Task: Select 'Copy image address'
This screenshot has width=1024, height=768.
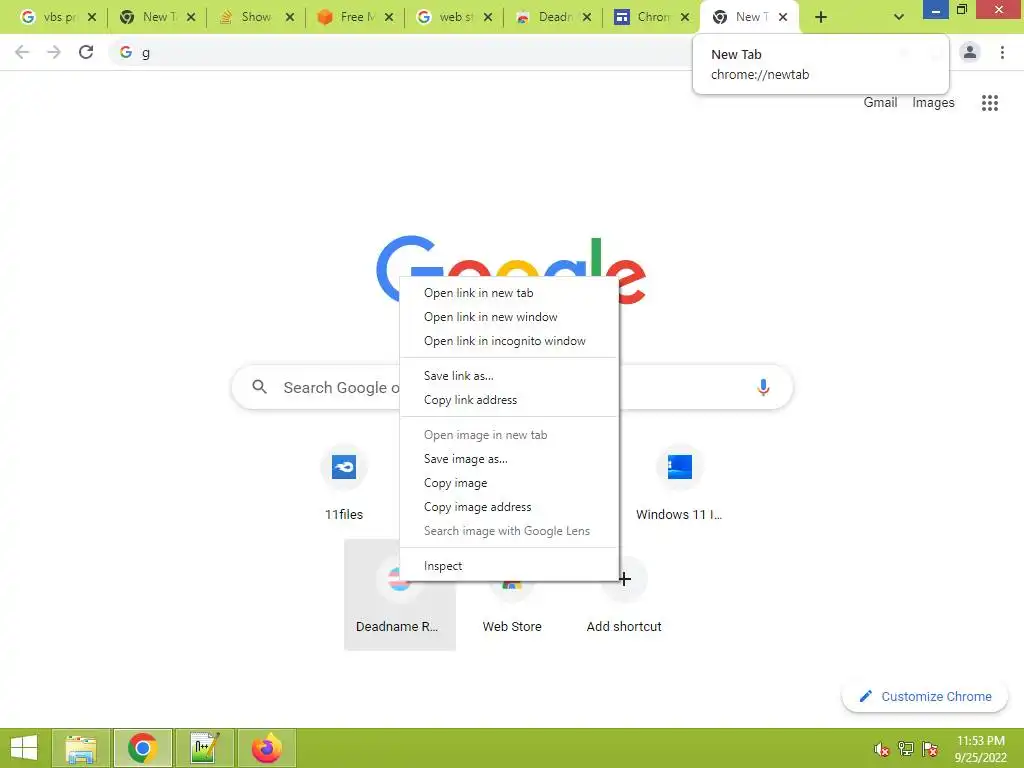Action: pyautogui.click(x=509, y=507)
